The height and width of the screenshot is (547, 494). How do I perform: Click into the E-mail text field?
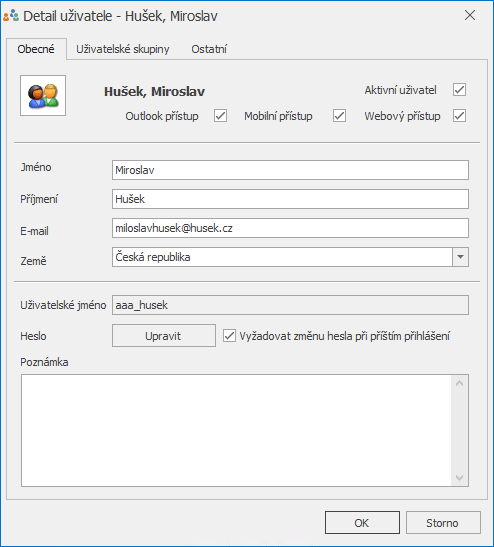[290, 228]
